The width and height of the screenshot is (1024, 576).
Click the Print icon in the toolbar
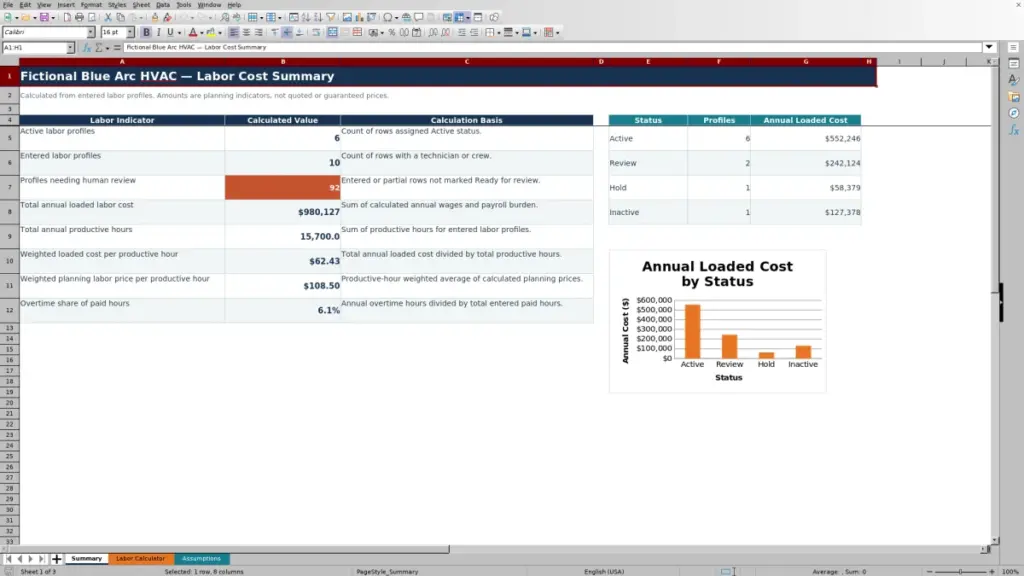79,18
